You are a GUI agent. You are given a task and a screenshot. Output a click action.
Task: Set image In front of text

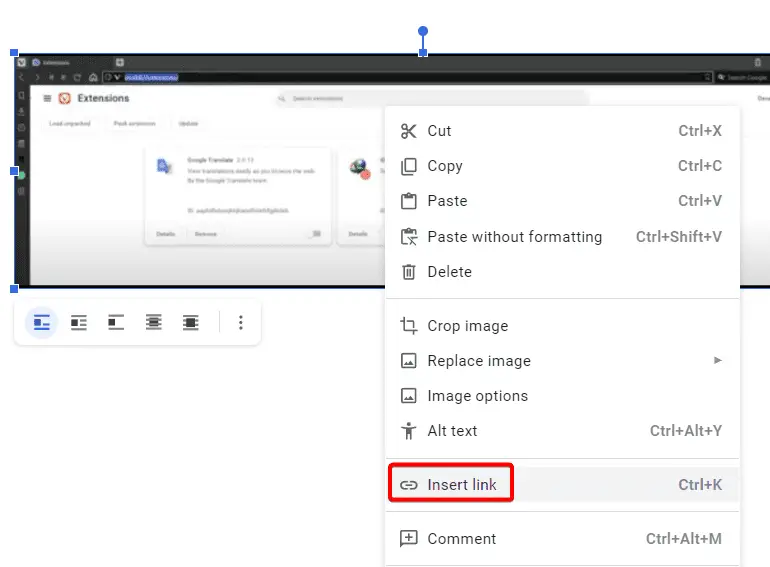click(x=191, y=323)
